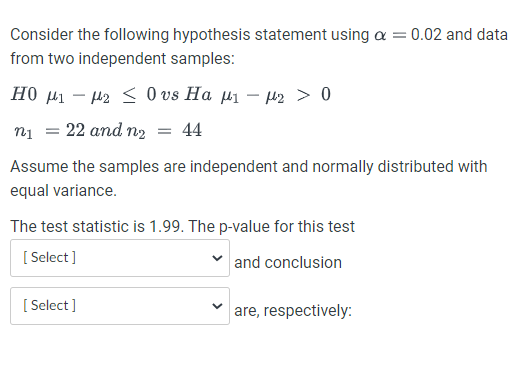Click the [ Select ] placeholder in first dropdown
The width and height of the screenshot is (515, 381).
[x=50, y=257]
